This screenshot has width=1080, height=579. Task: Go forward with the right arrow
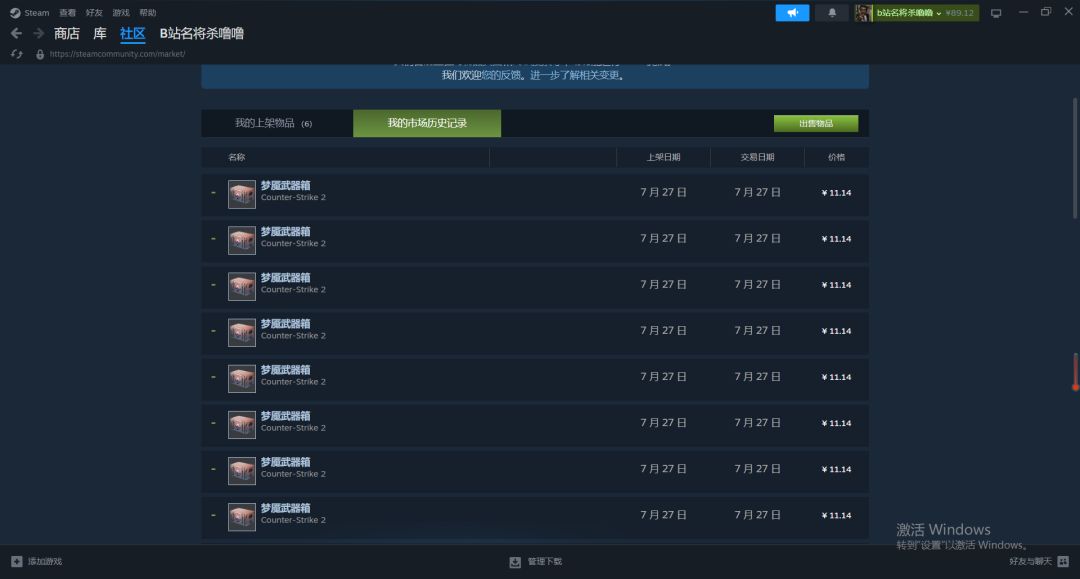point(39,33)
